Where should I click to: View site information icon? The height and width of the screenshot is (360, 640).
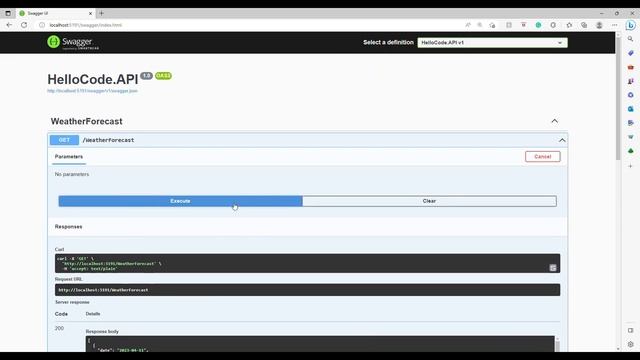pos(42,25)
